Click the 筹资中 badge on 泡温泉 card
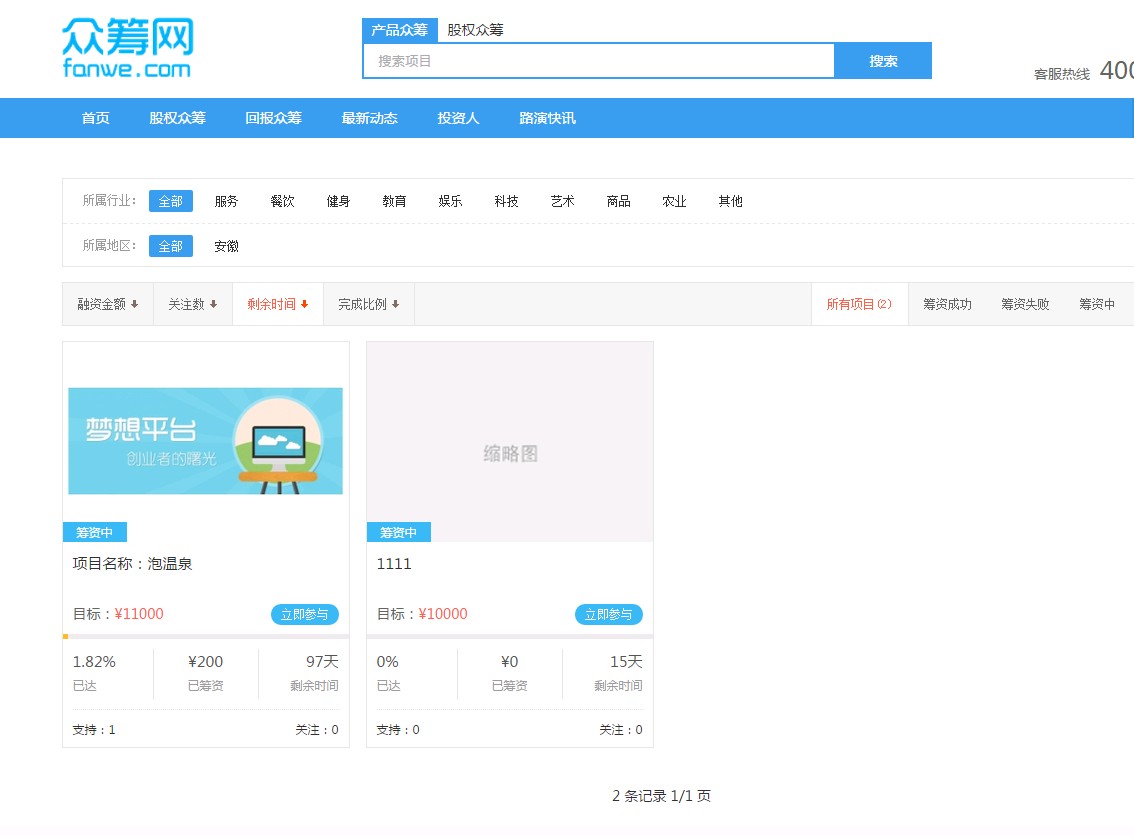Viewport: 1134px width, 836px height. (95, 531)
